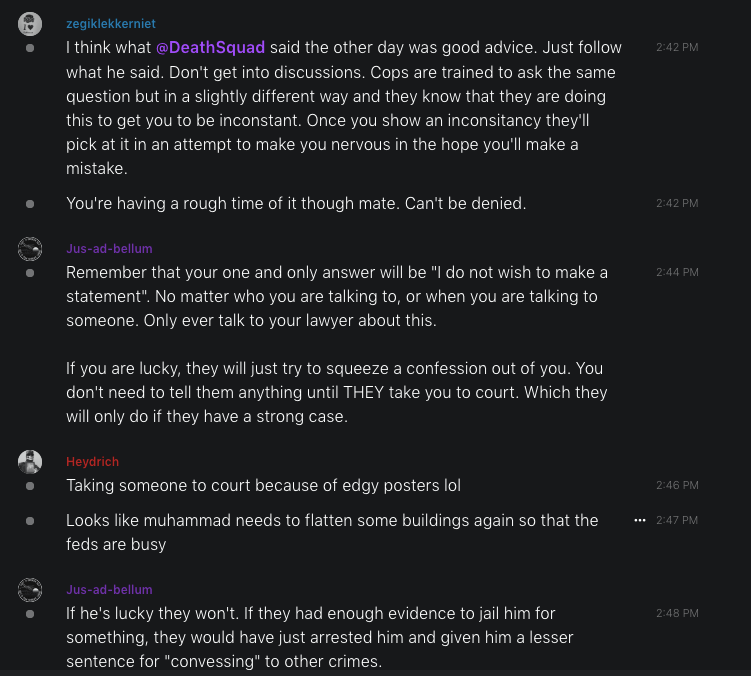The height and width of the screenshot is (676, 751).
Task: Open the Heydrich username profile
Action: click(x=92, y=462)
